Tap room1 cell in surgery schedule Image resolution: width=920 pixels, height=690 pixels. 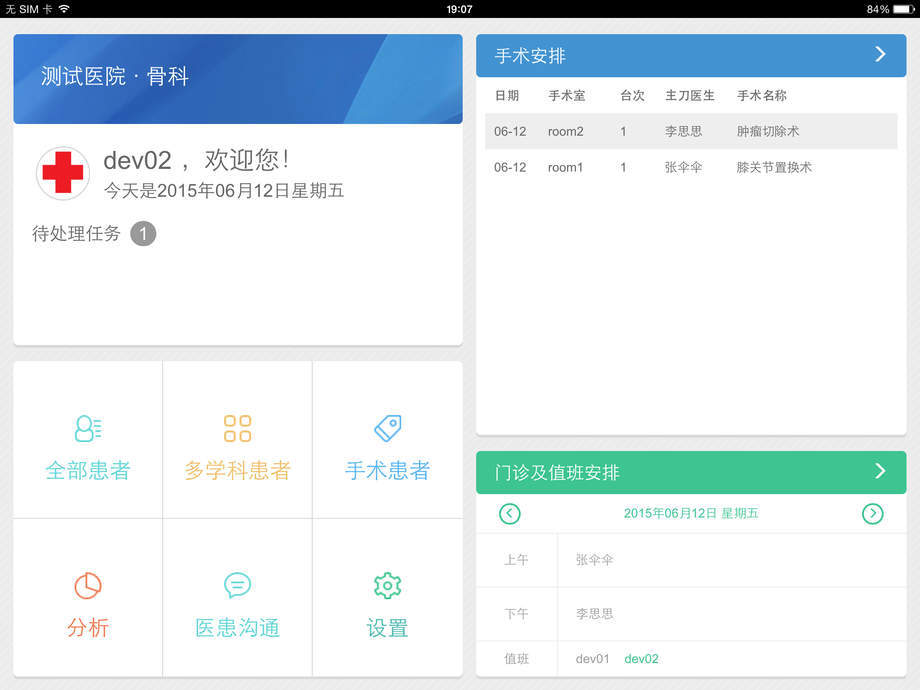566,167
